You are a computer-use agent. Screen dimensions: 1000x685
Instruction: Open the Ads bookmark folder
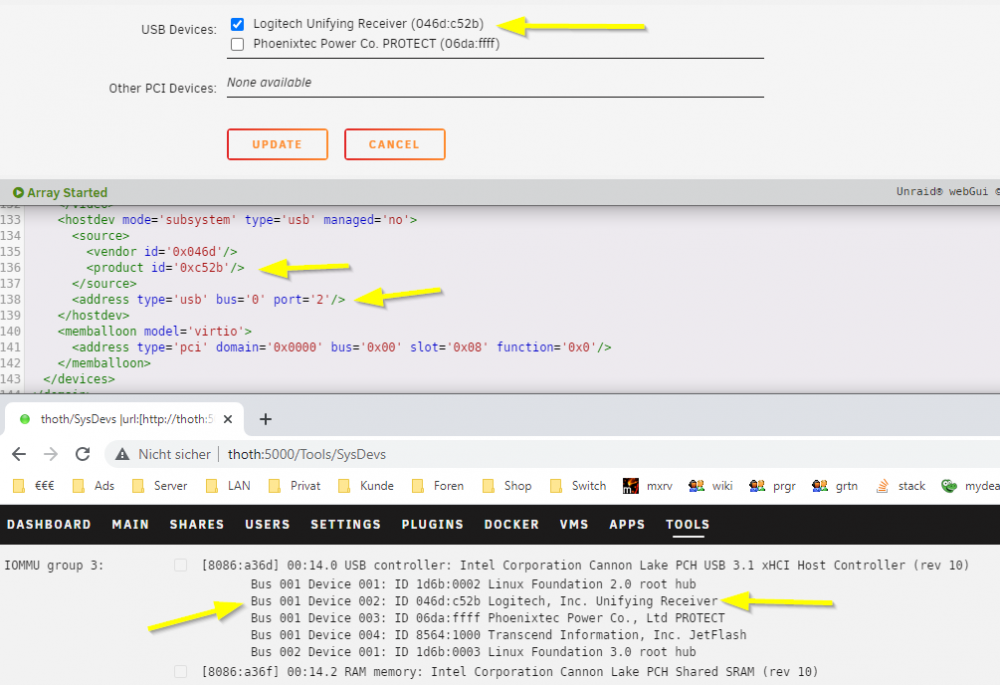point(93,486)
